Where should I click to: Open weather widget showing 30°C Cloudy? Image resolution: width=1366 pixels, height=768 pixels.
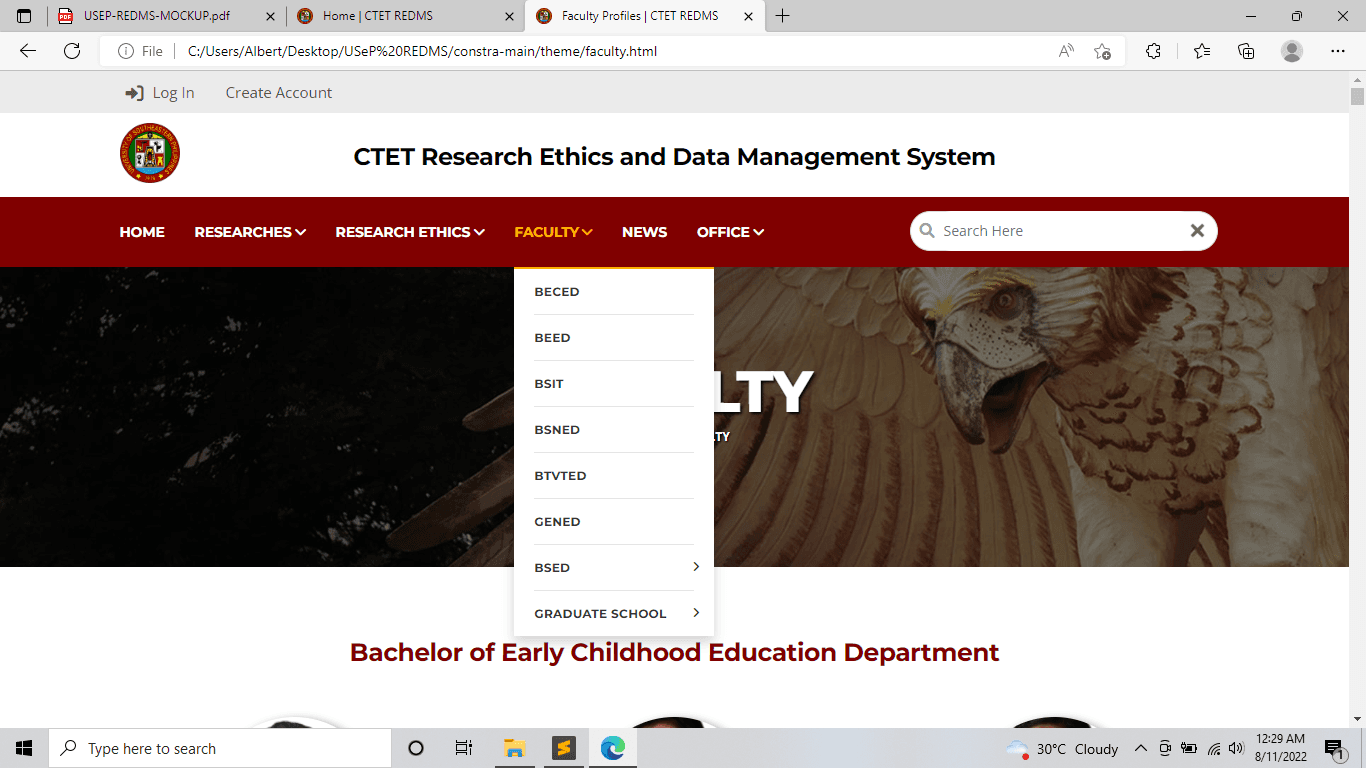tap(1063, 748)
